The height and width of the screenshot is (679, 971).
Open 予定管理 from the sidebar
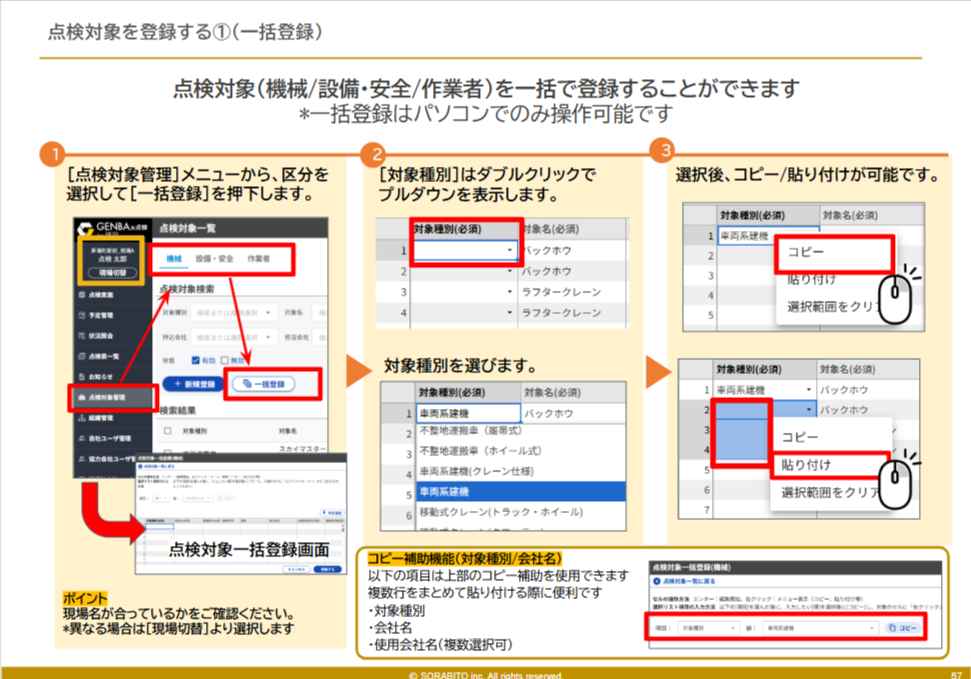coord(80,313)
